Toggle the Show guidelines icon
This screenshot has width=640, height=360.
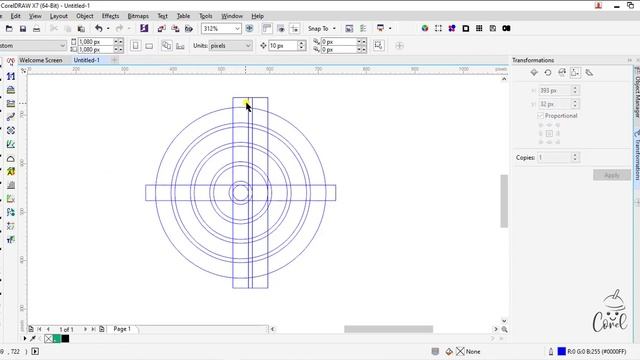pyautogui.click(x=294, y=28)
